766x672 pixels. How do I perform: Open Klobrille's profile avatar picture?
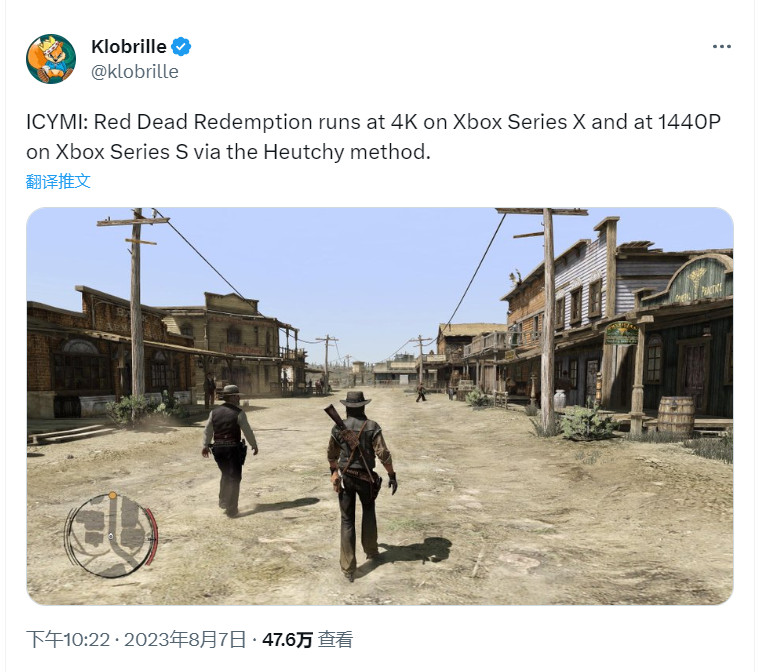tap(51, 59)
